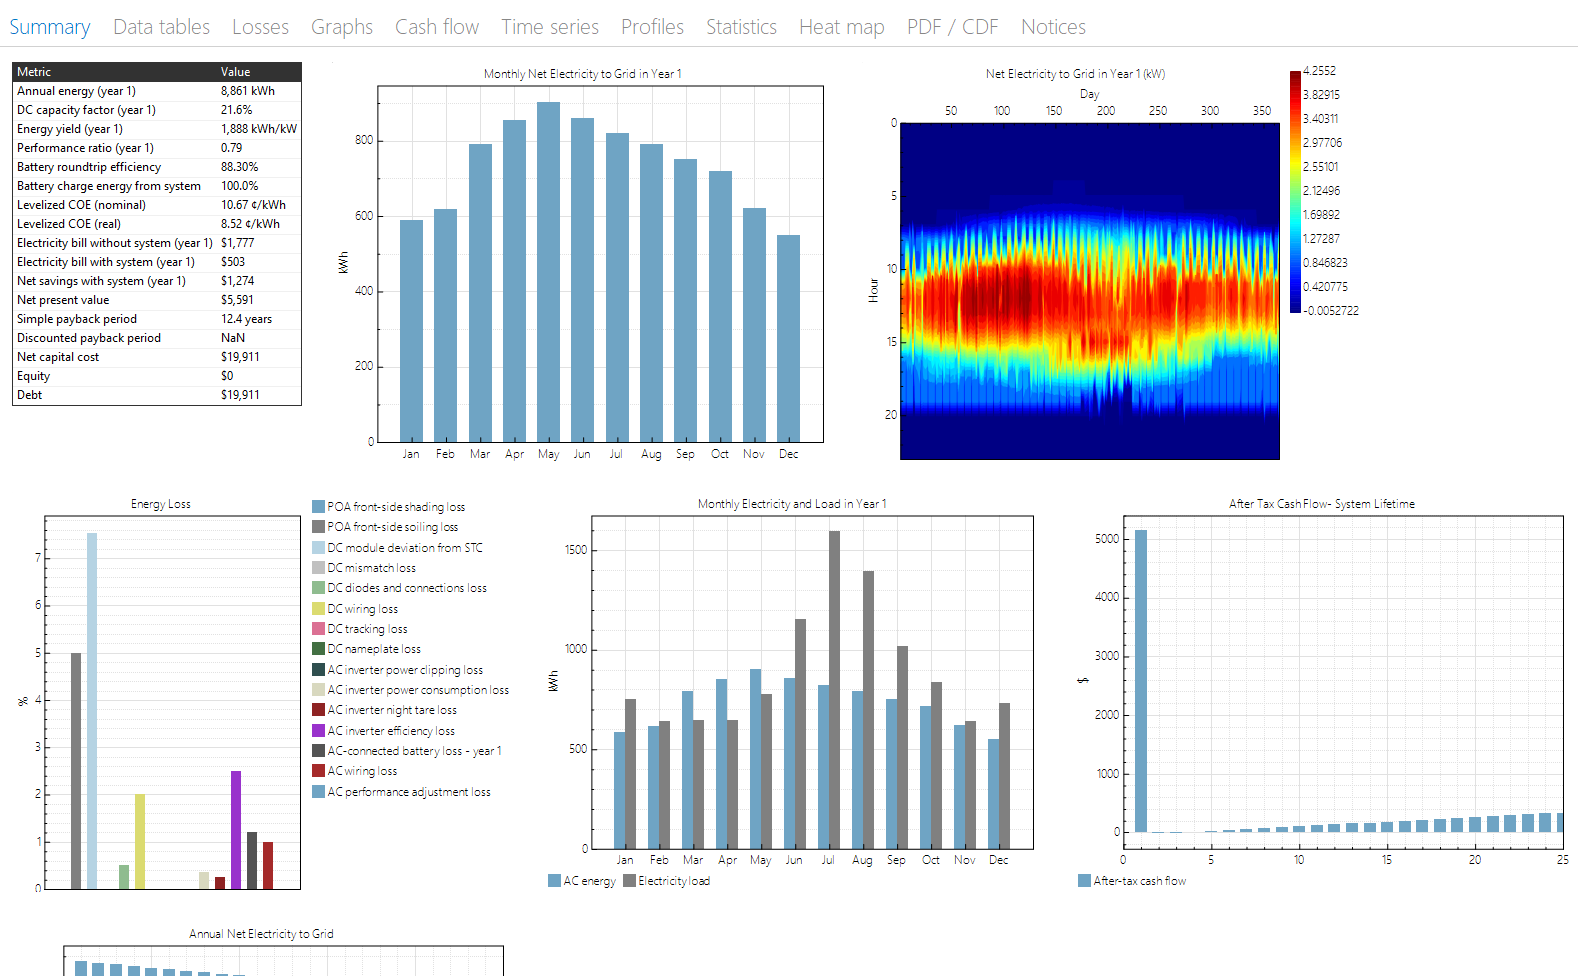The image size is (1578, 976).
Task: Click the AC inverter efficiency loss swatch
Action: 319,731
